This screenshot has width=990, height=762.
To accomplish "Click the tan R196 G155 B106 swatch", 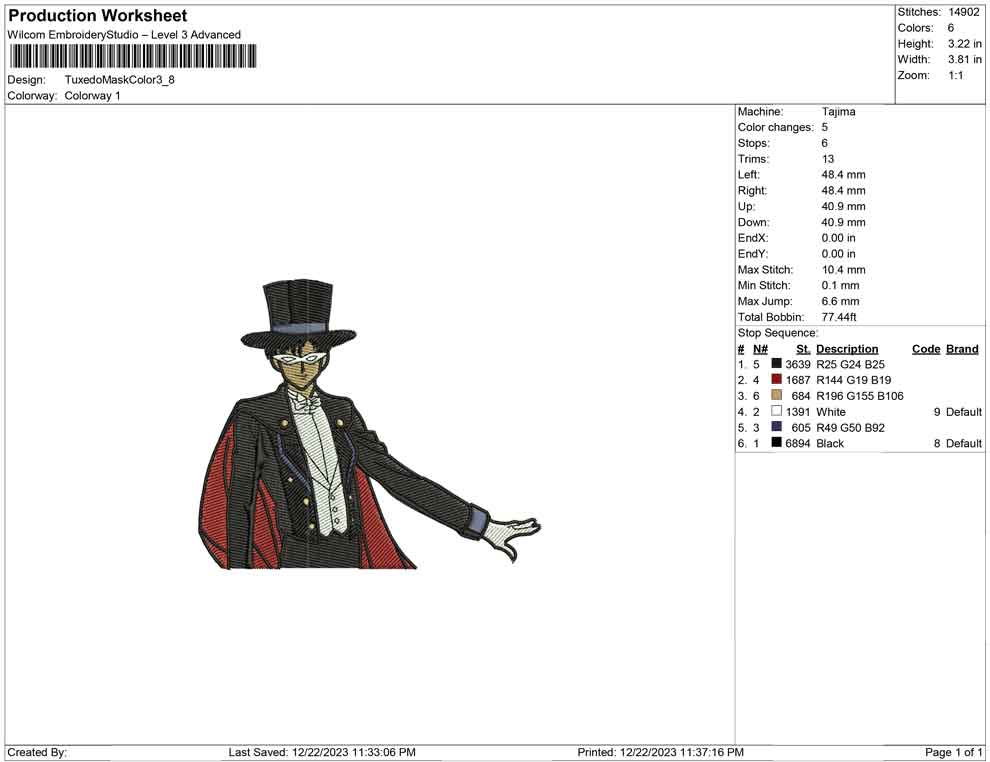I will tap(777, 395).
